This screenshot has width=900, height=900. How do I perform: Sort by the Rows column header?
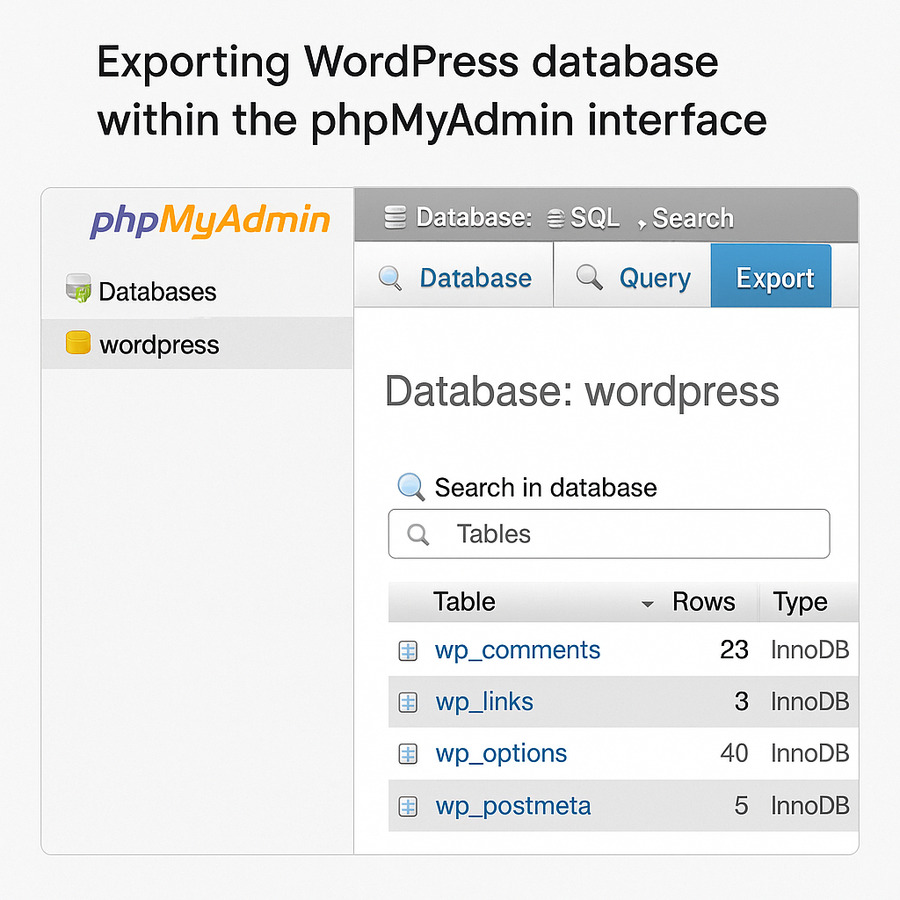704,602
